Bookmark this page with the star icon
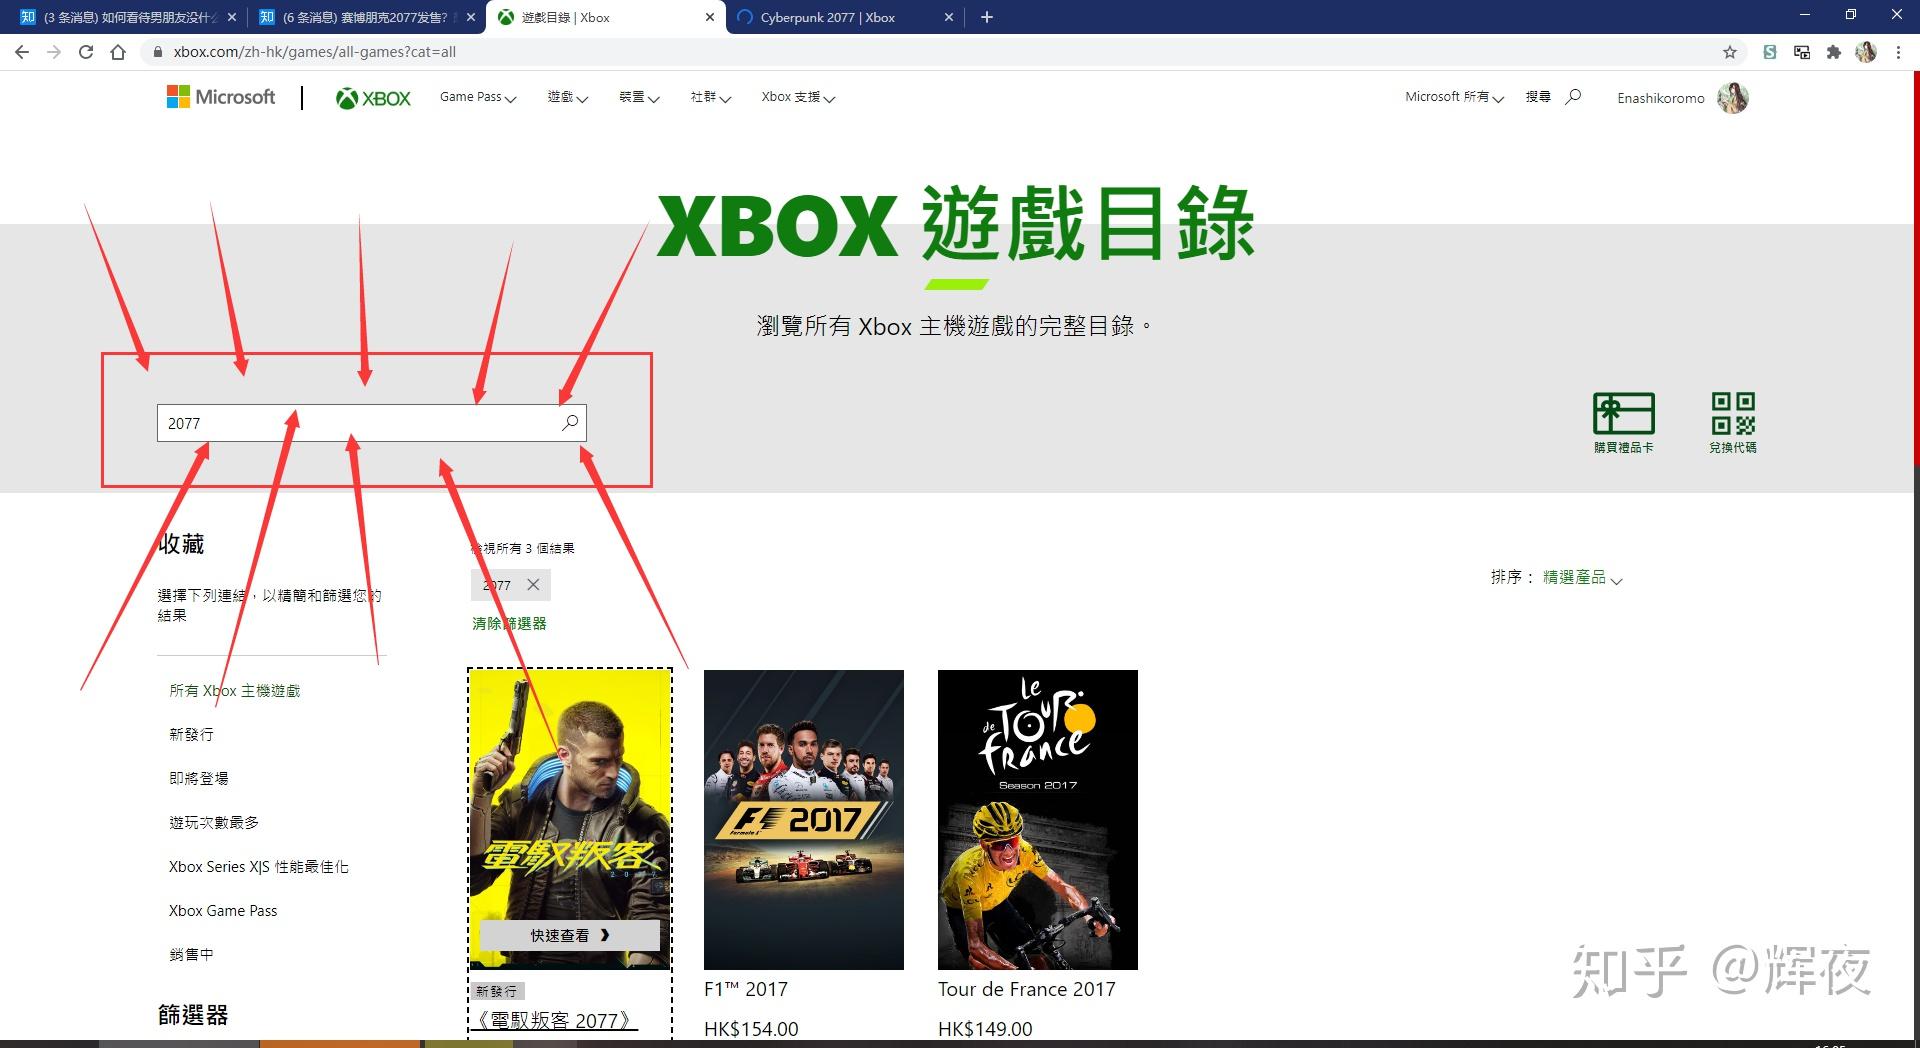Screen dimensions: 1920x1048 (x=1730, y=52)
